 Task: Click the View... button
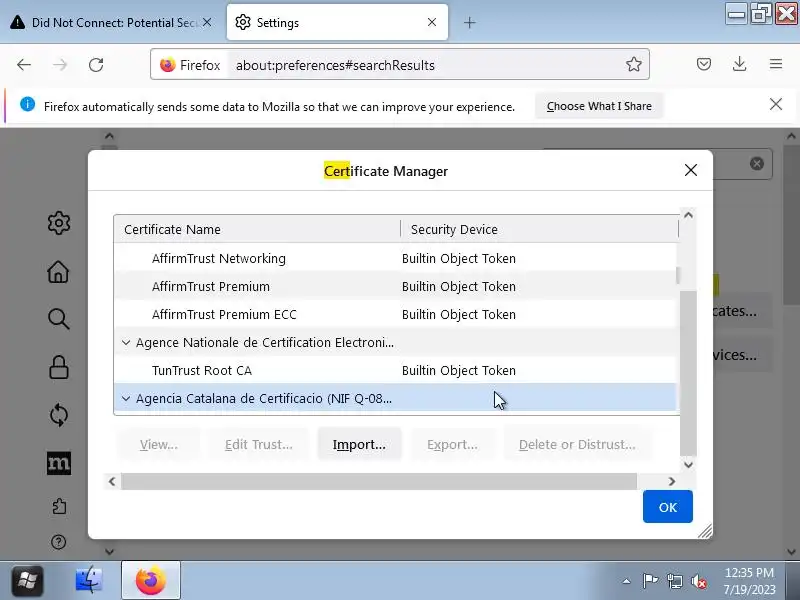159,444
